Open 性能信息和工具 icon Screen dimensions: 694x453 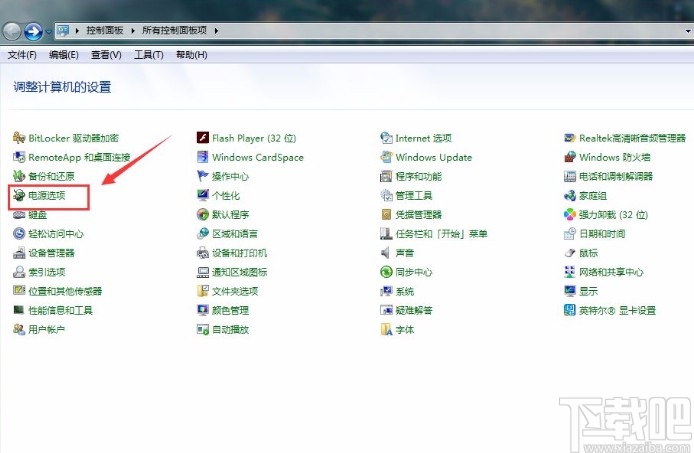tap(19, 310)
